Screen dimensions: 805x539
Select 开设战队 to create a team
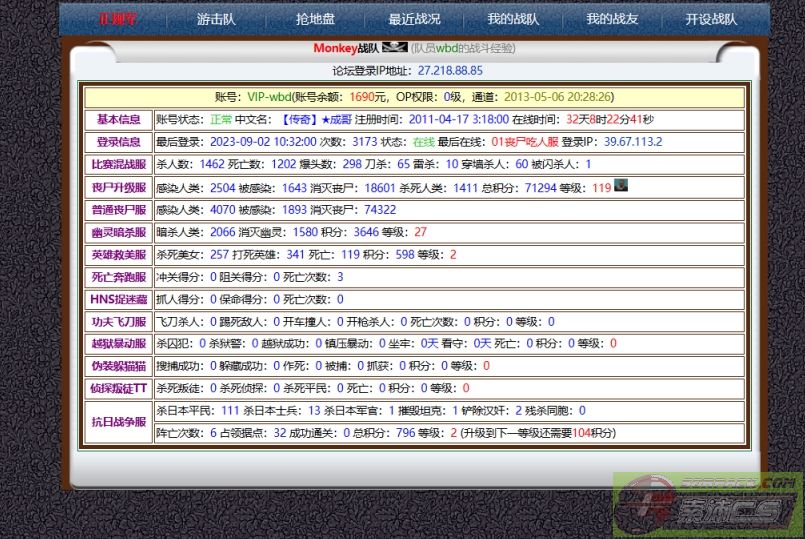[x=711, y=19]
